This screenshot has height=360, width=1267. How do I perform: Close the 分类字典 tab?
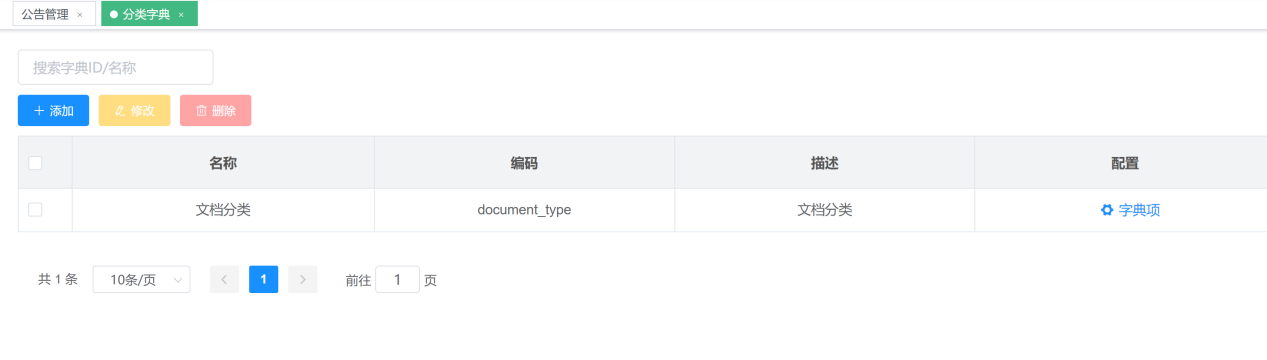[x=181, y=15]
